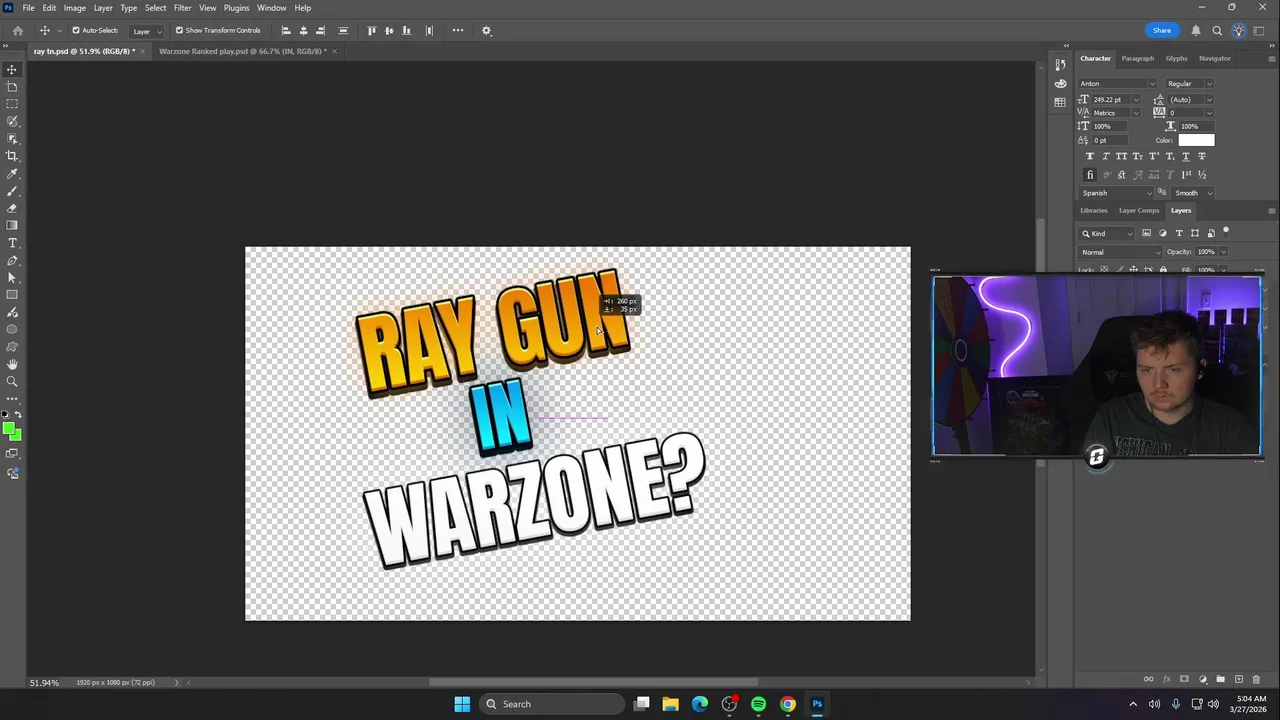Image resolution: width=1280 pixels, height=720 pixels.
Task: Click the Home icon in options bar
Action: (17, 30)
